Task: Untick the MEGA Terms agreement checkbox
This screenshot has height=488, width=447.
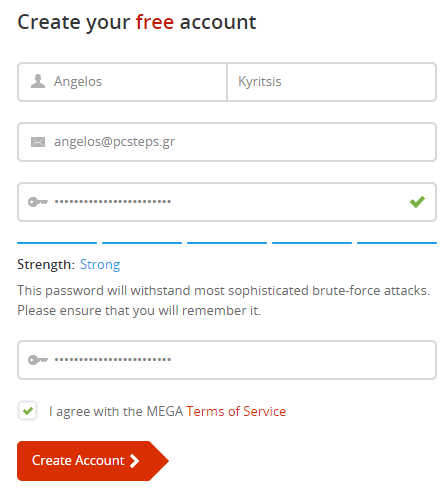Action: (x=28, y=411)
